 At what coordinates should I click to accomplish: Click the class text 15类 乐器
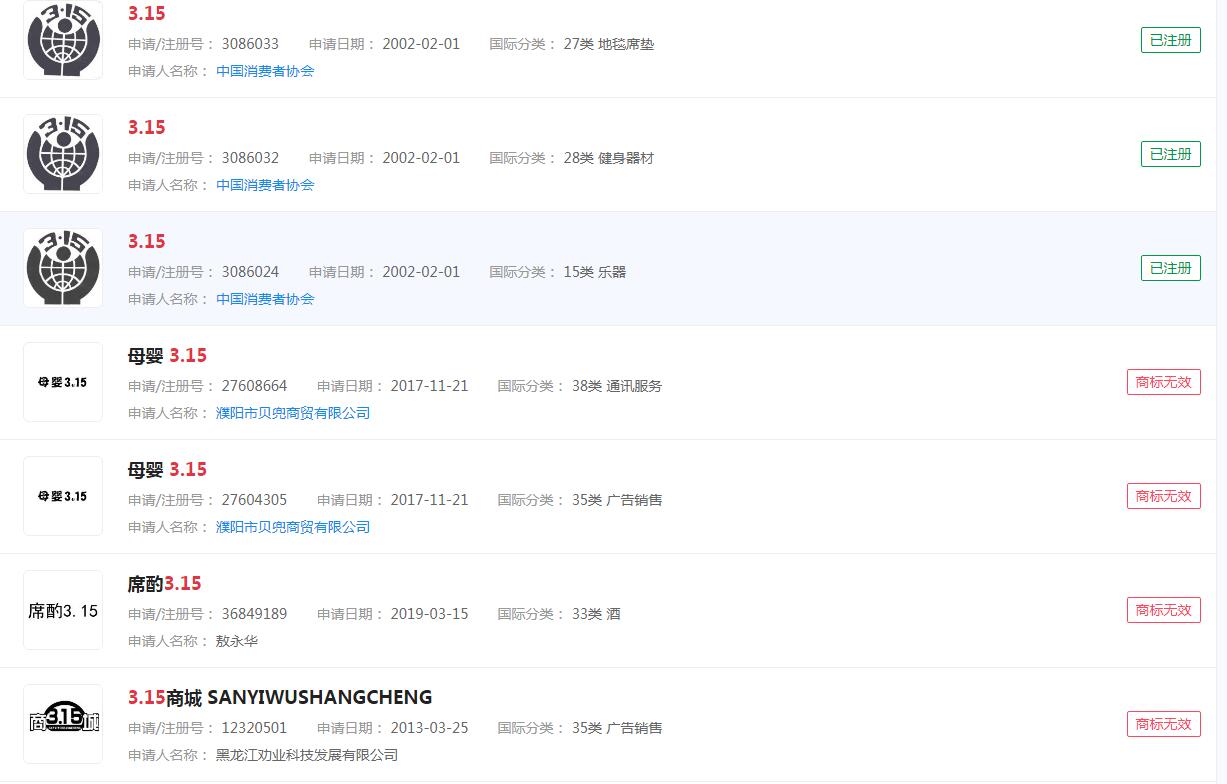coord(595,272)
